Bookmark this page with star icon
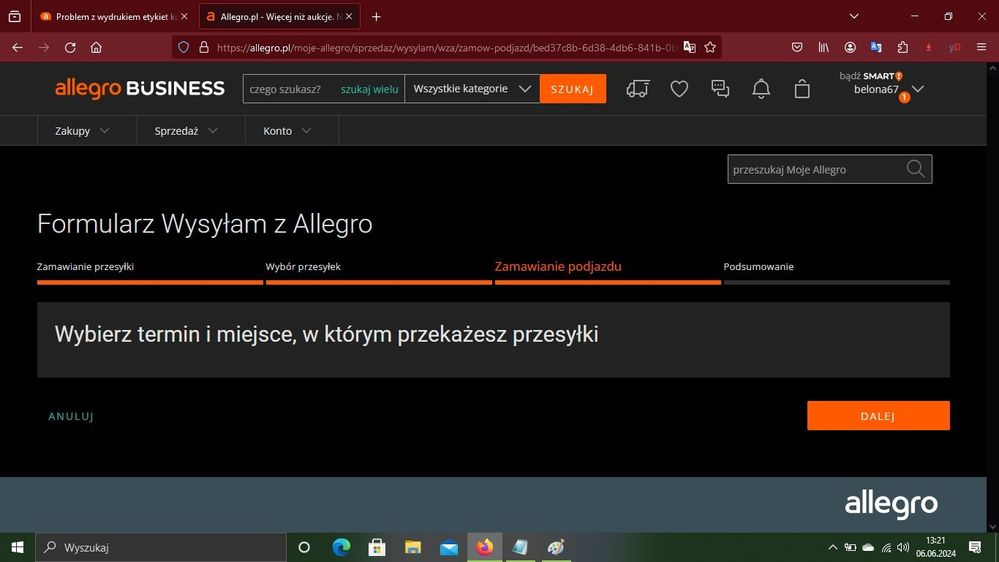 710,47
